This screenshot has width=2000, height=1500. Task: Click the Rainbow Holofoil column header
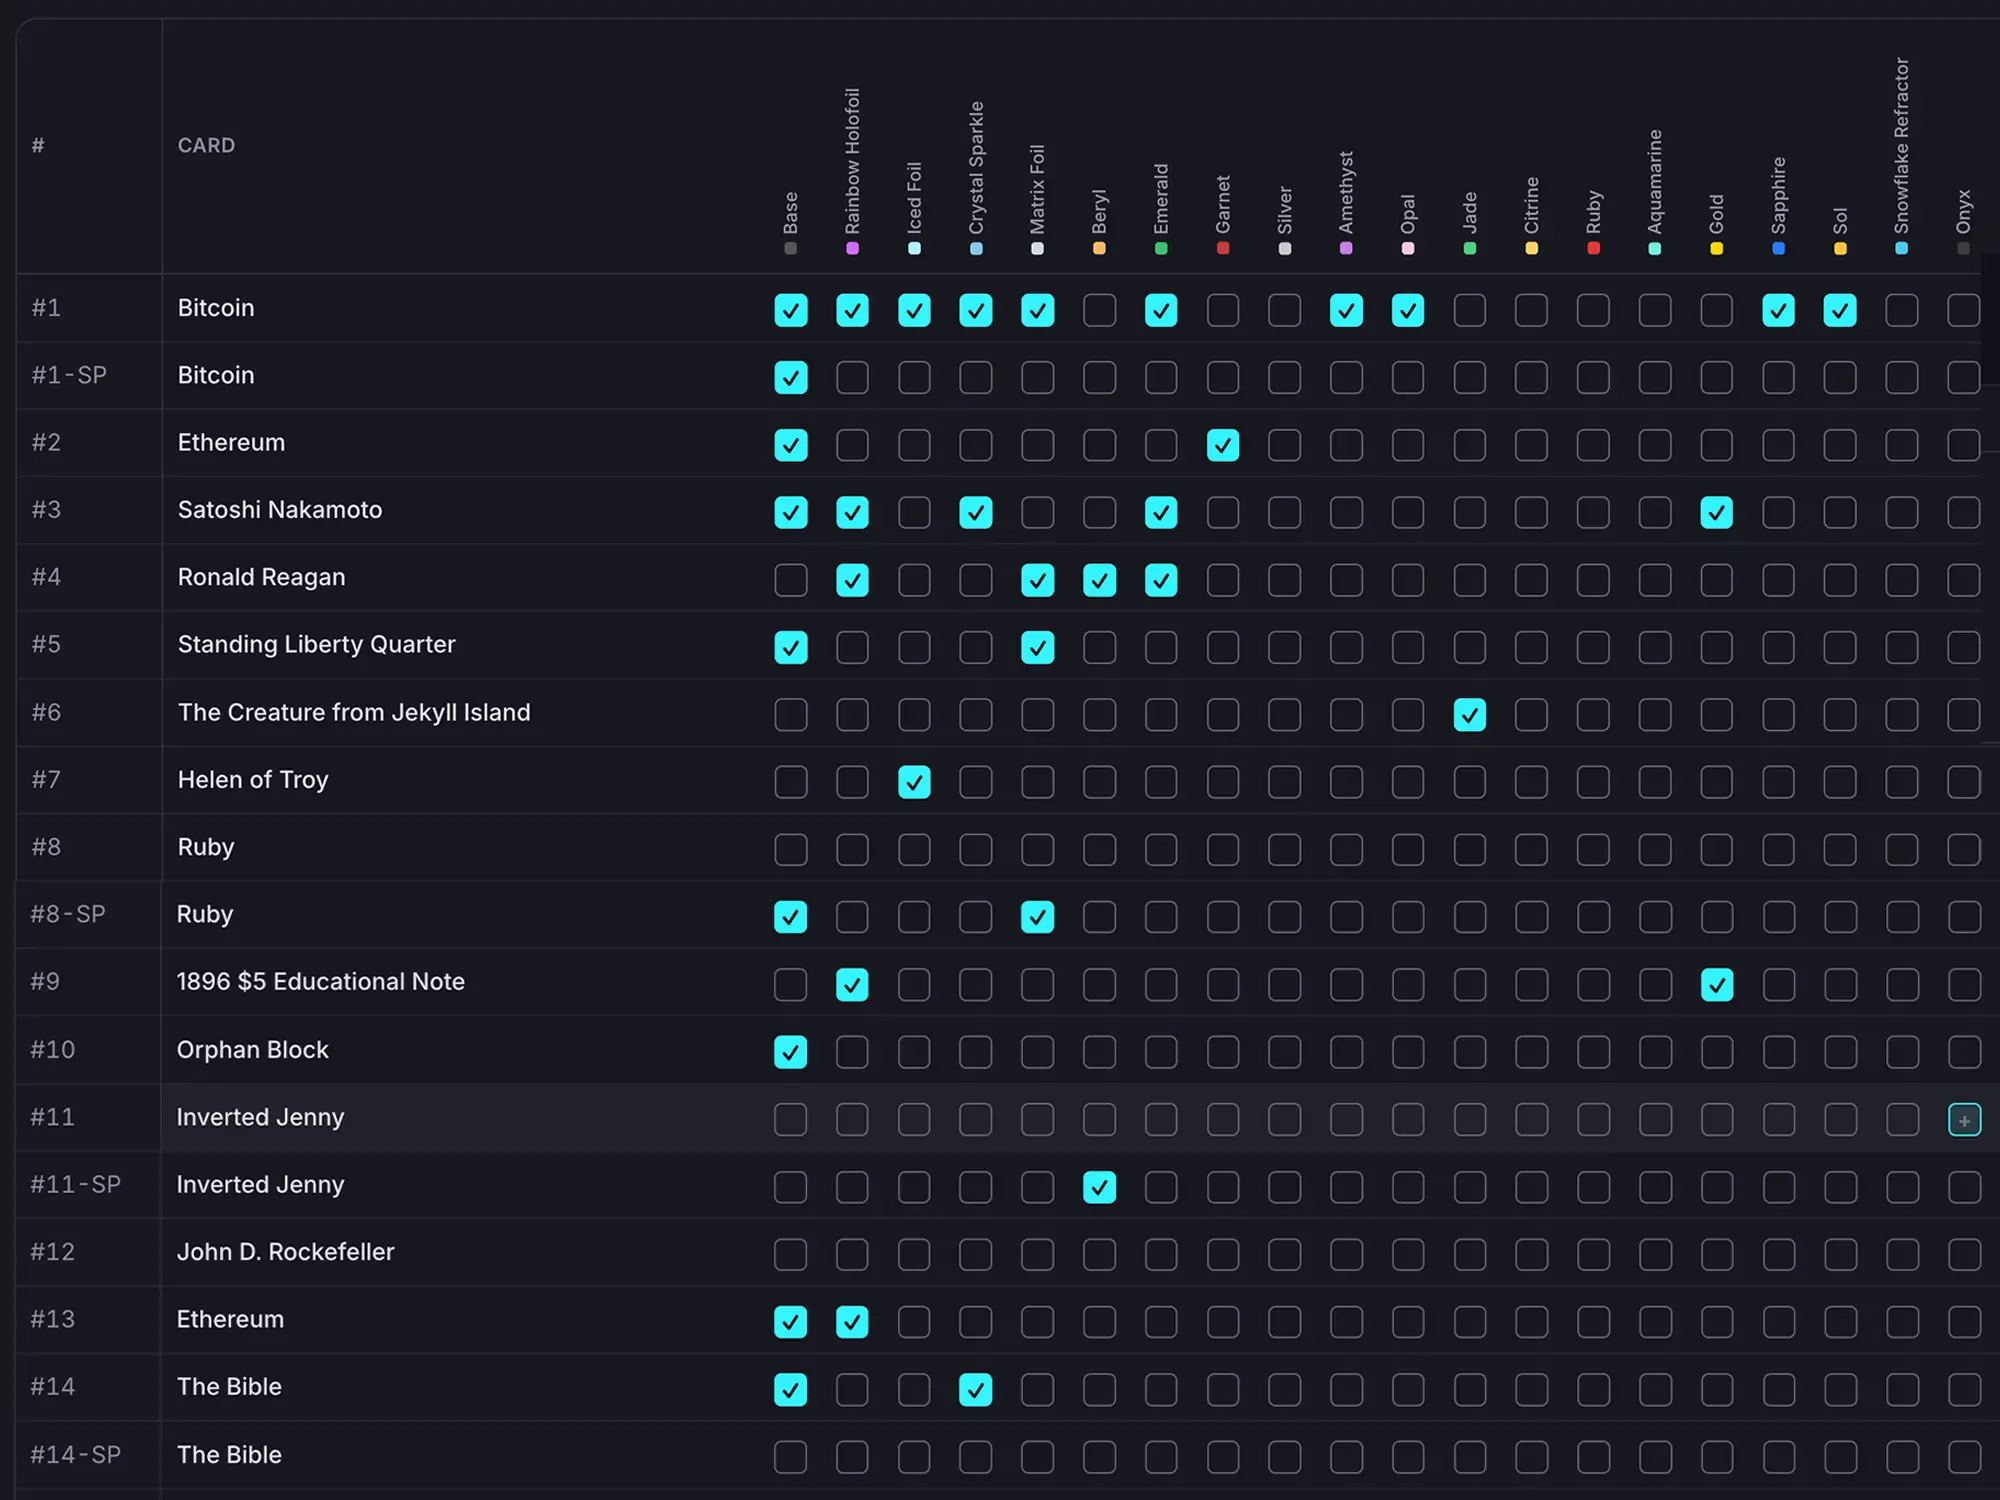(852, 161)
